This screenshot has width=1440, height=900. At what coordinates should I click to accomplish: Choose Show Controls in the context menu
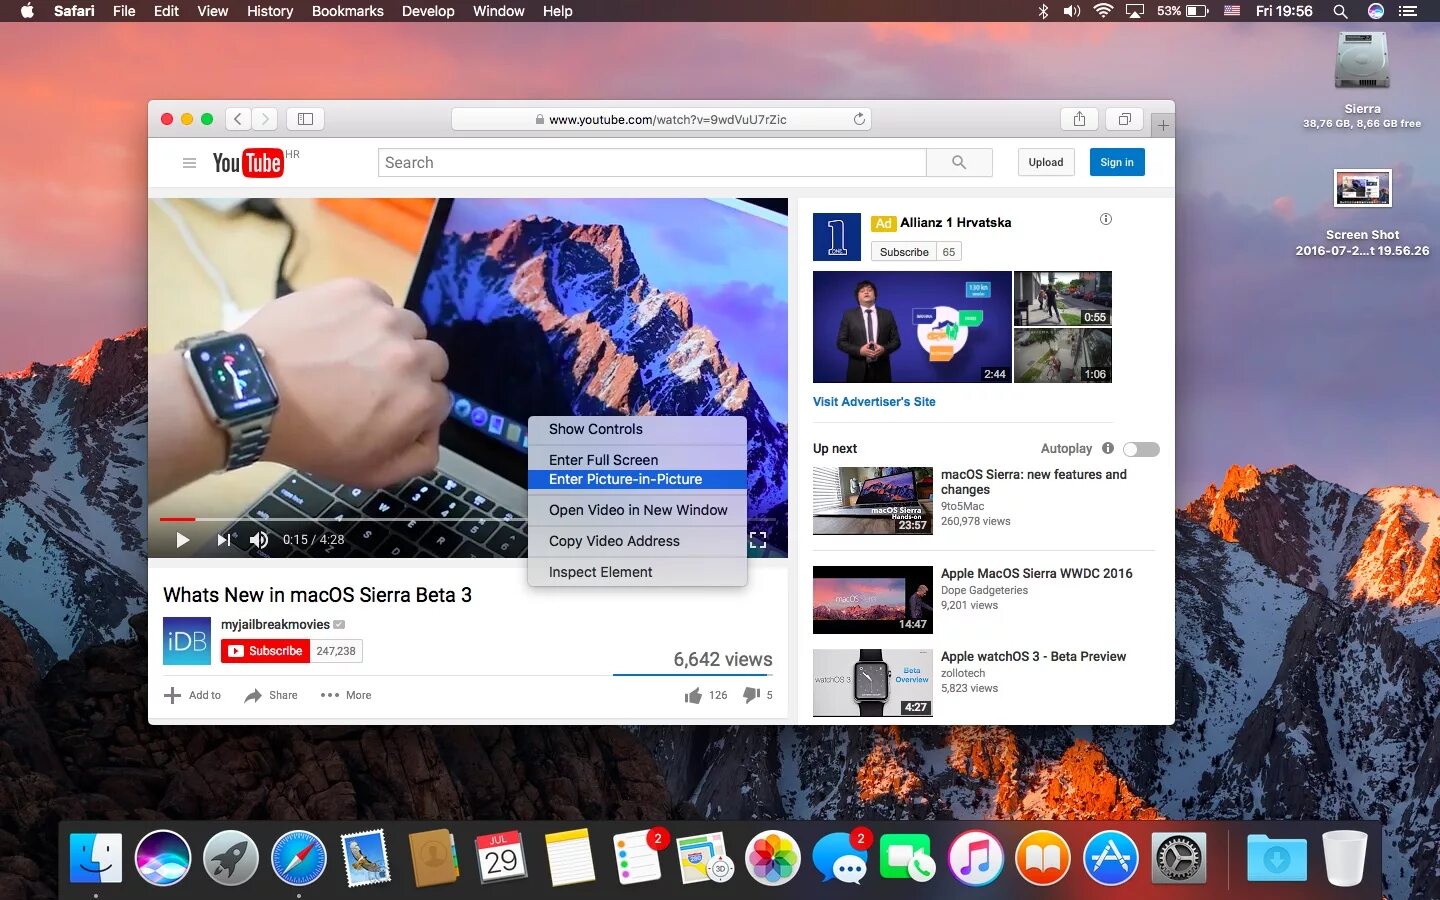click(637, 429)
